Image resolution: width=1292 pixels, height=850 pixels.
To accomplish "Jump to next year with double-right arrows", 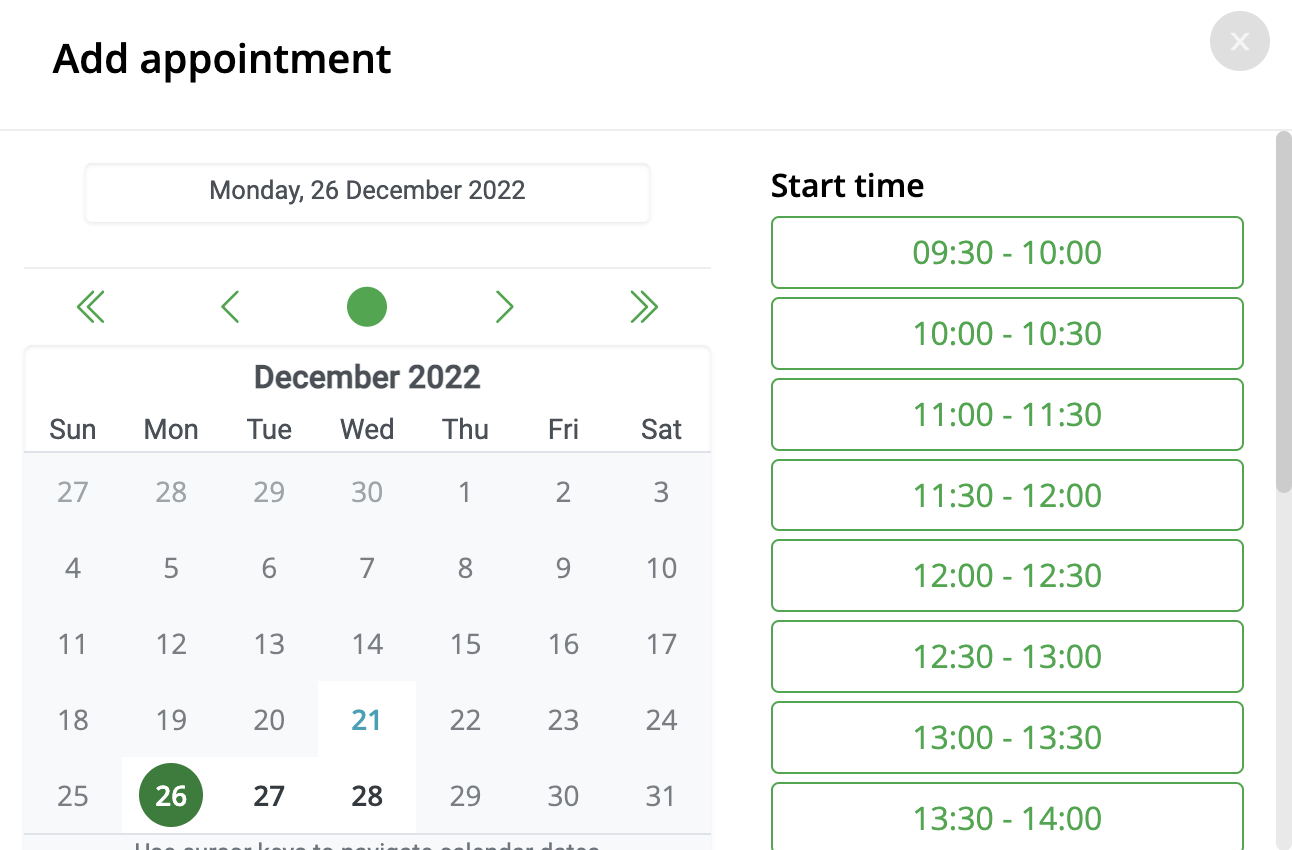I will click(644, 307).
